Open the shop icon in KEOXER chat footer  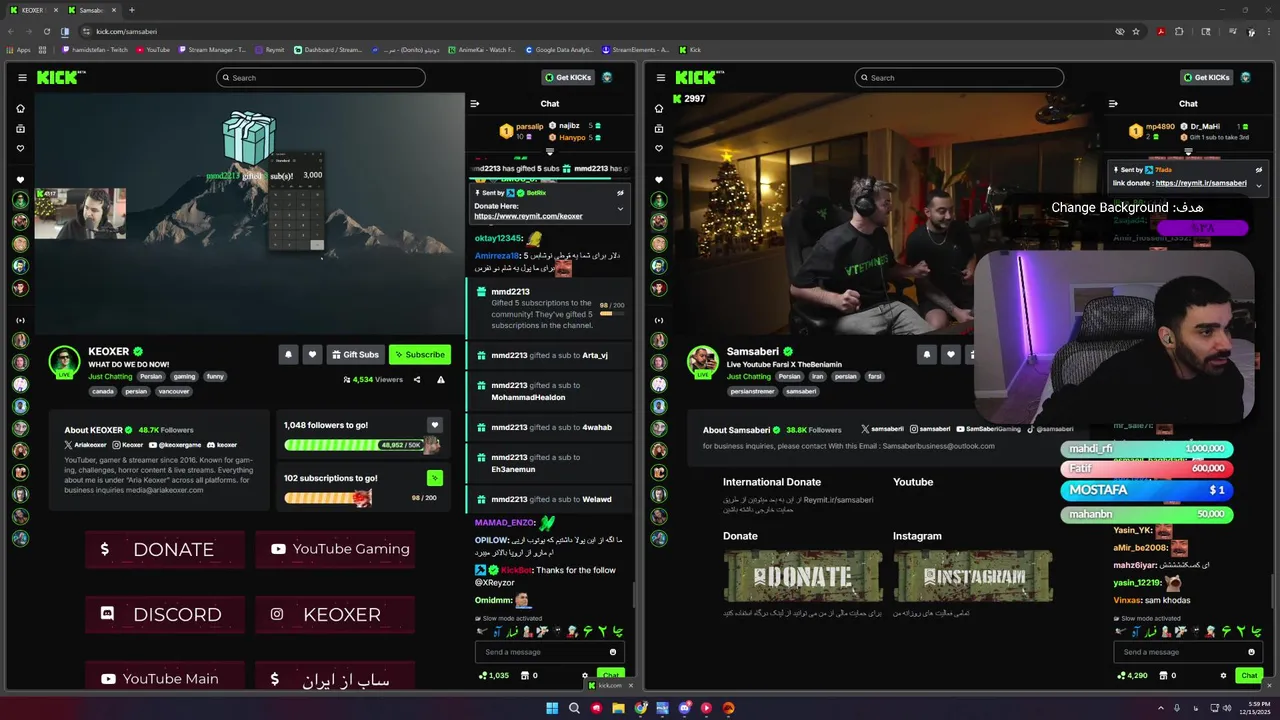pyautogui.click(x=526, y=675)
